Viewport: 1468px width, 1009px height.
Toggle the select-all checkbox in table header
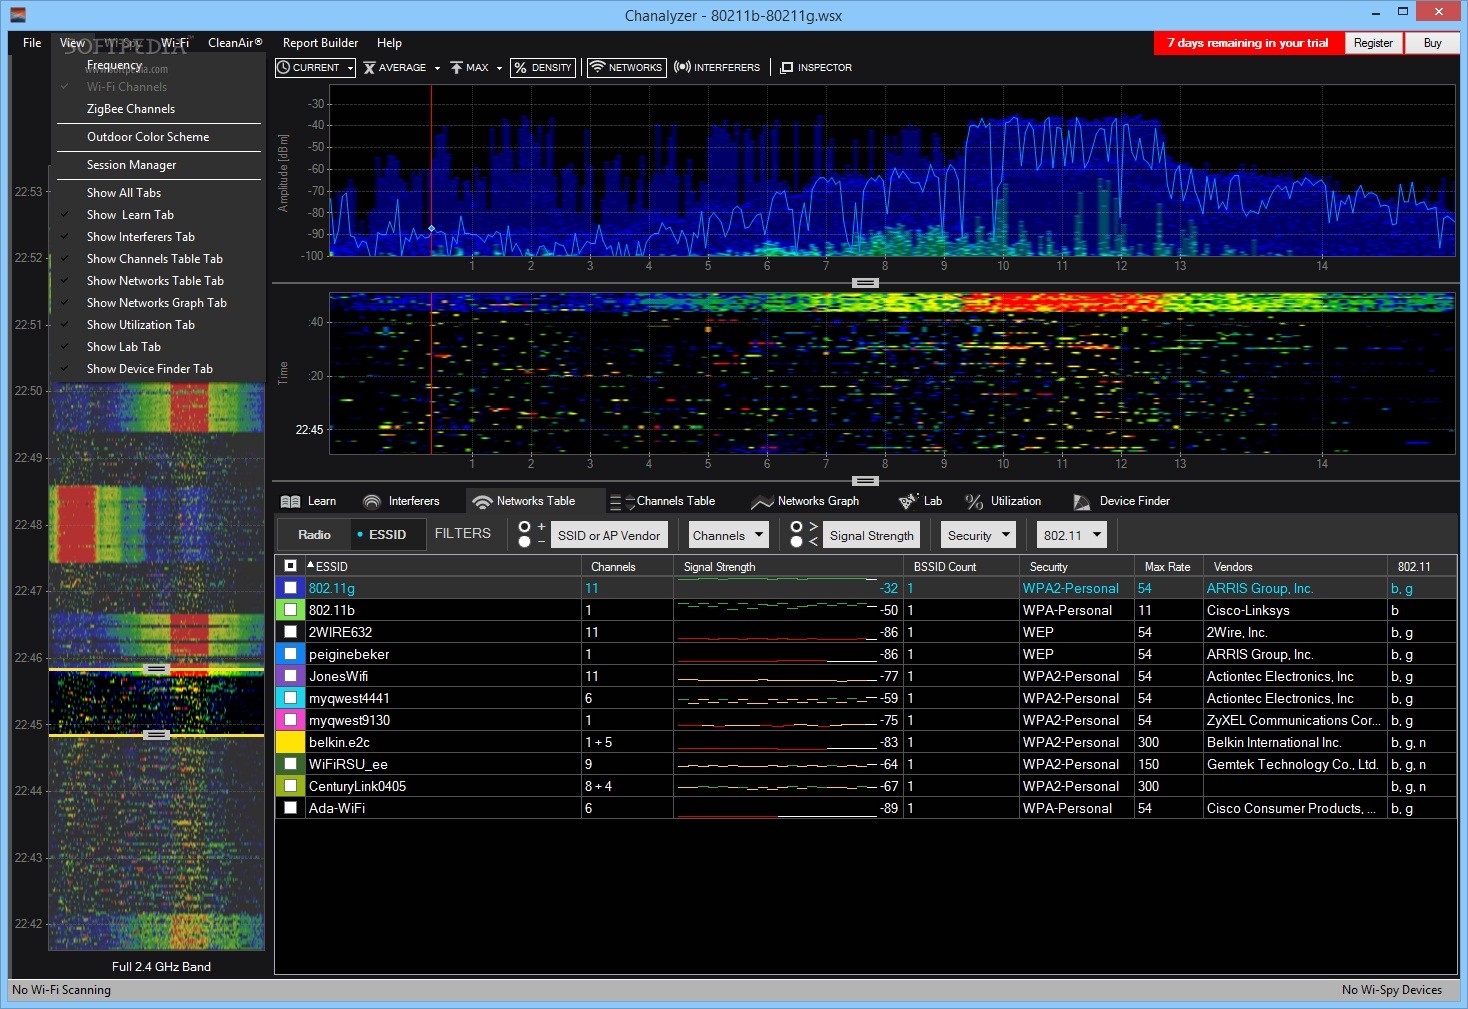[x=290, y=566]
